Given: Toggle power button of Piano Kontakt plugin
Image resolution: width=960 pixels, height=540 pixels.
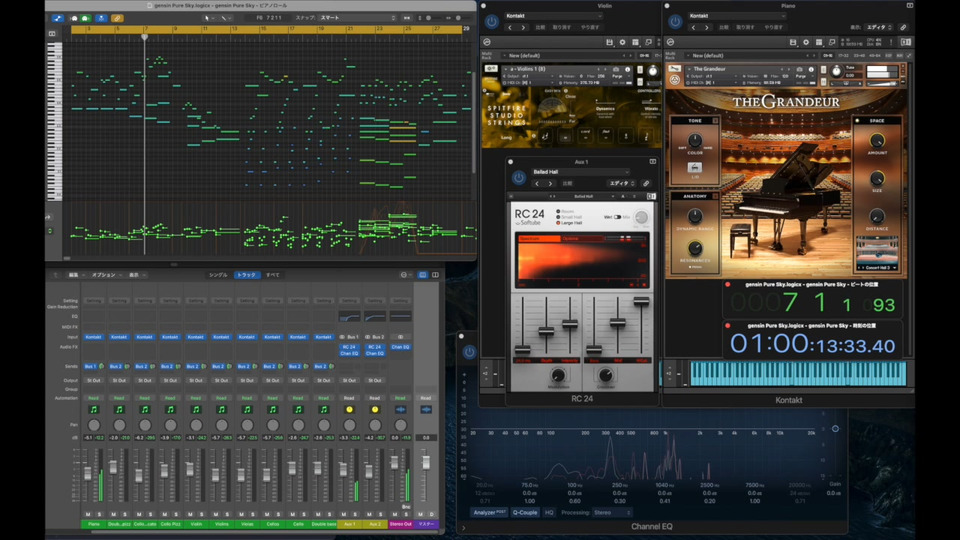Looking at the screenshot, I should coord(675,21).
